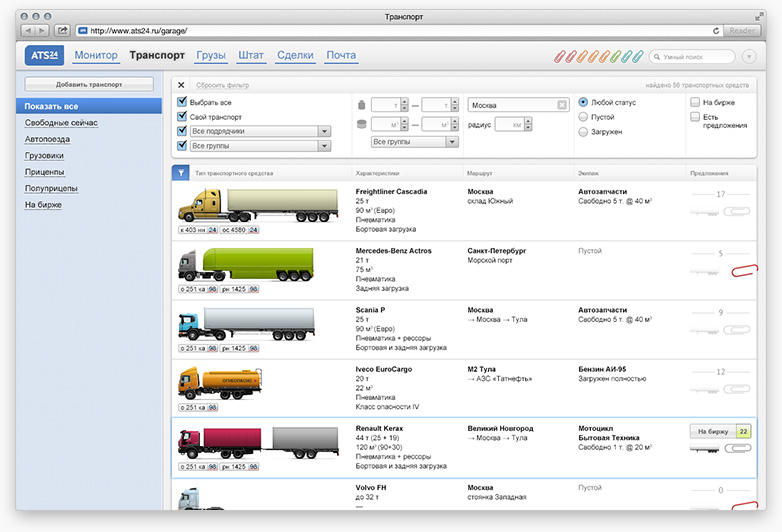Toggle paperclip outline on Scania P row

point(737,330)
